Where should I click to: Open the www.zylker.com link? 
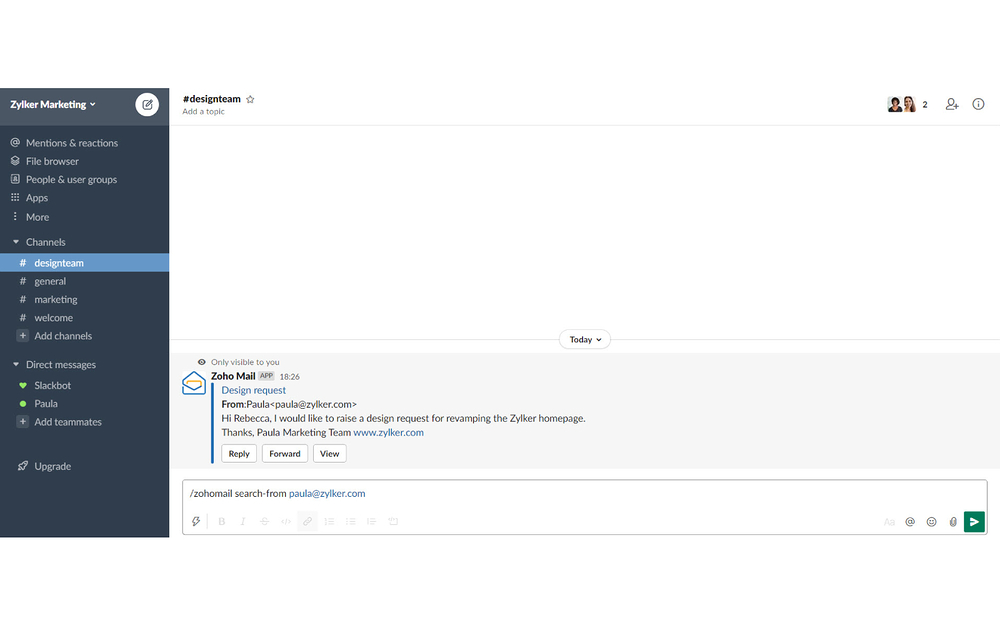pos(388,432)
